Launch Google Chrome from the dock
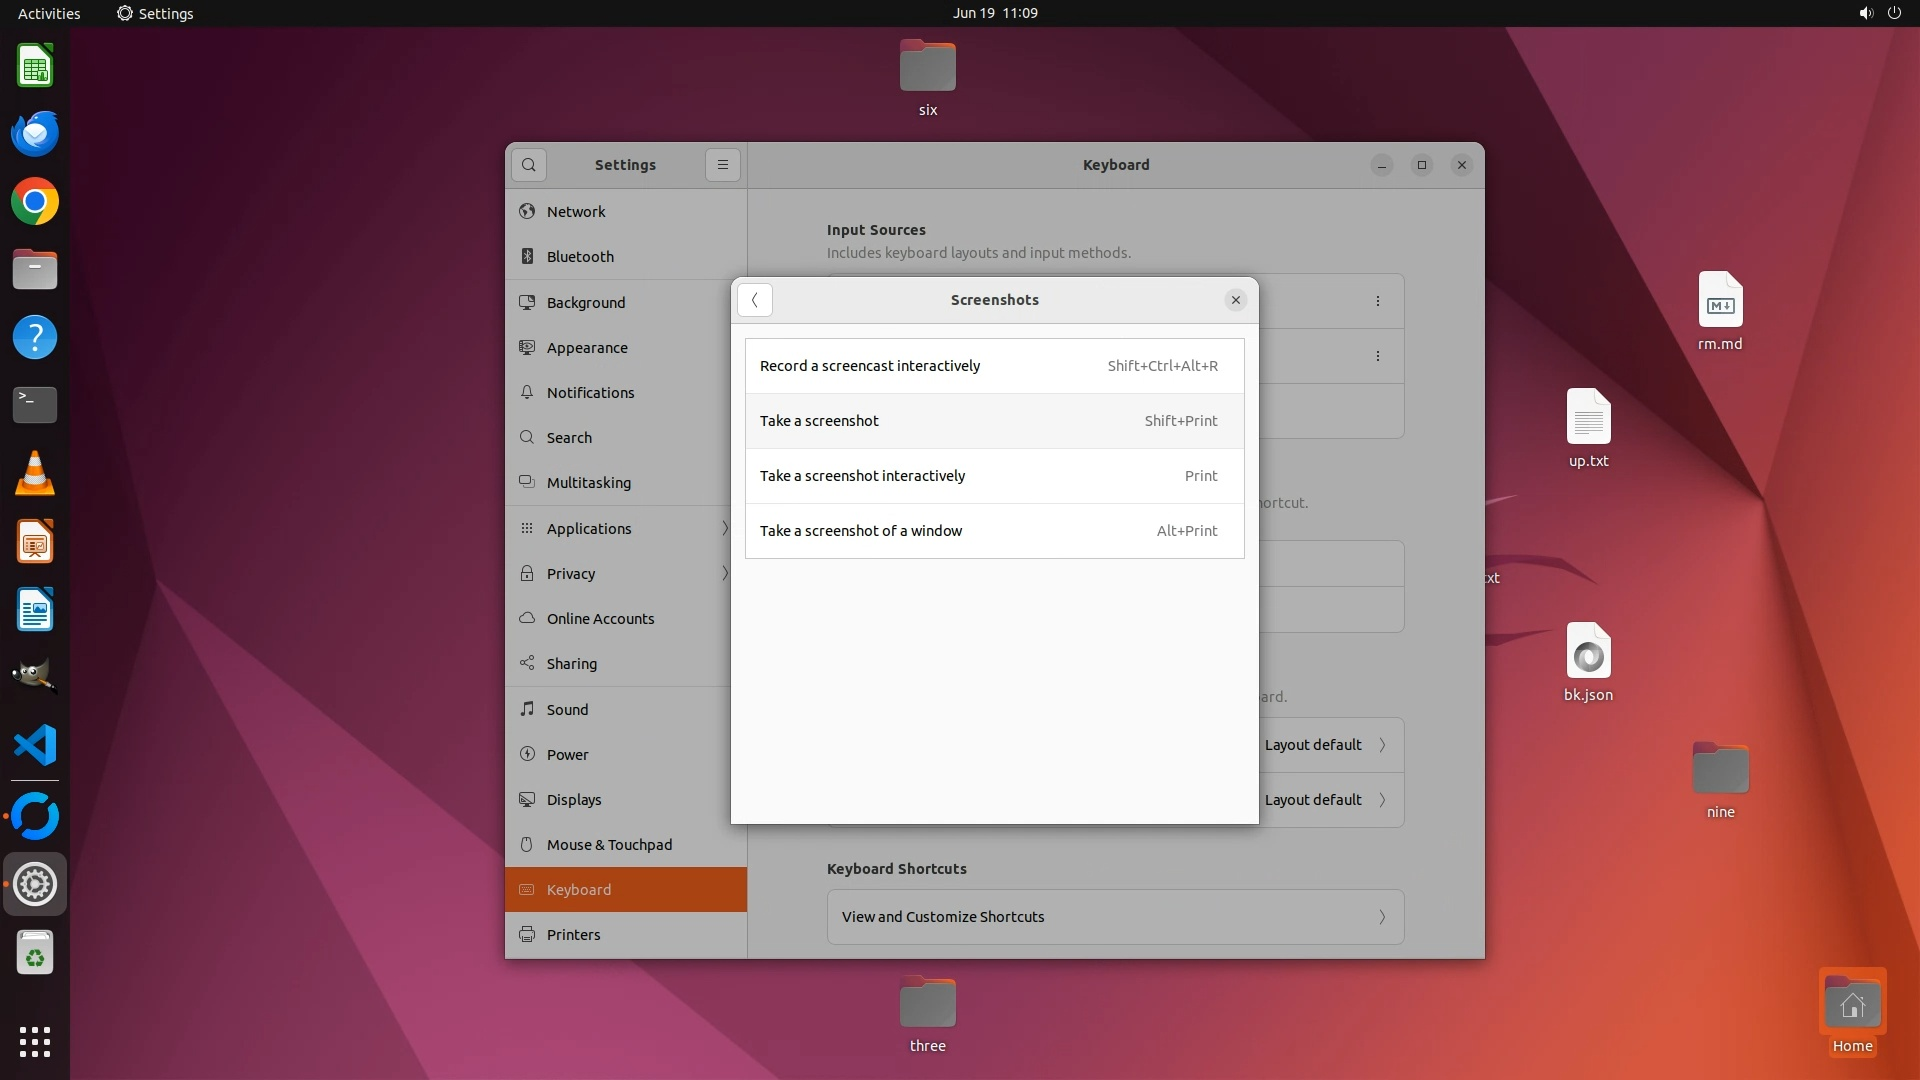 coord(35,202)
